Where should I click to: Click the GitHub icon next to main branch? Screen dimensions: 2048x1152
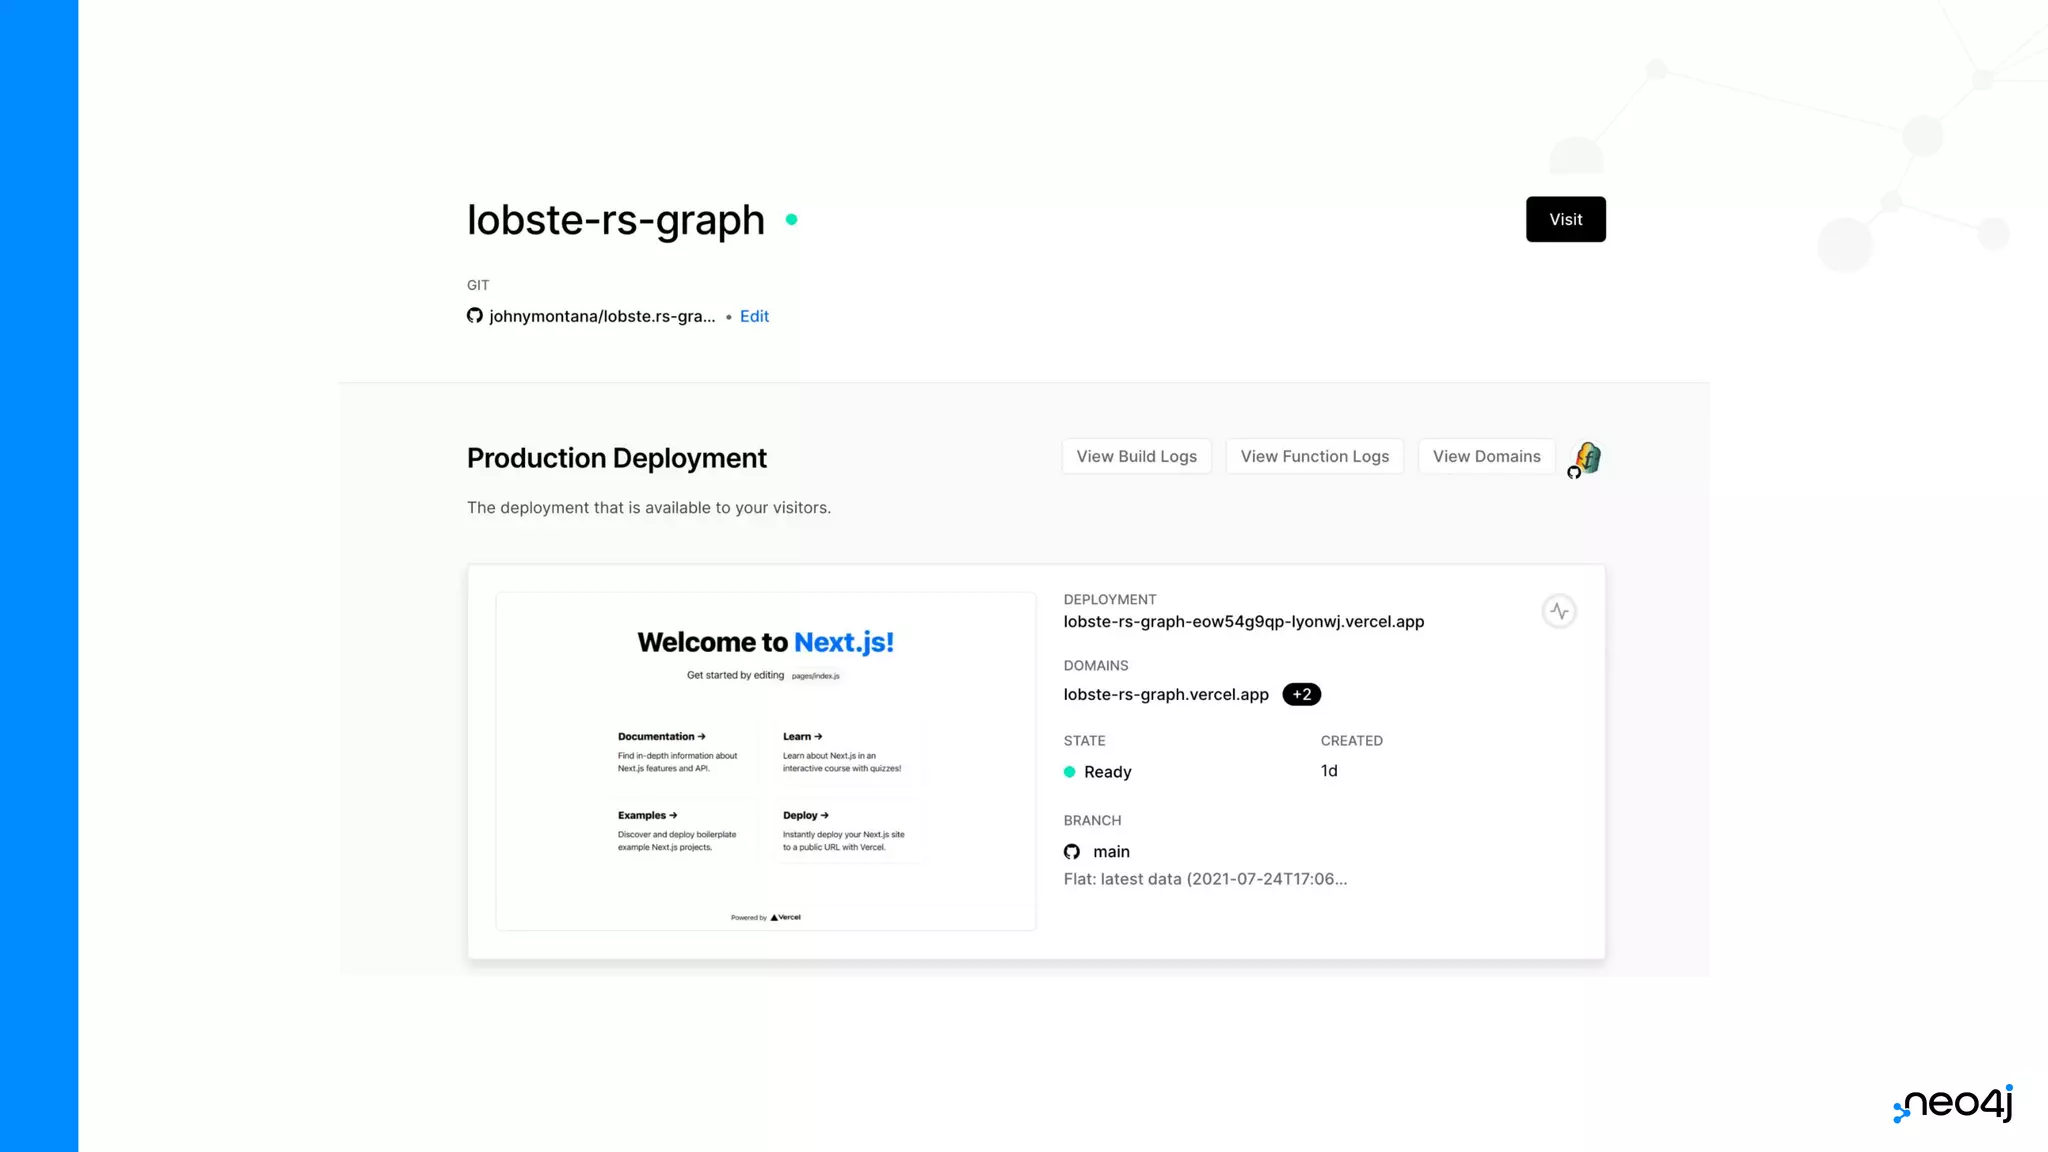[x=1072, y=852]
